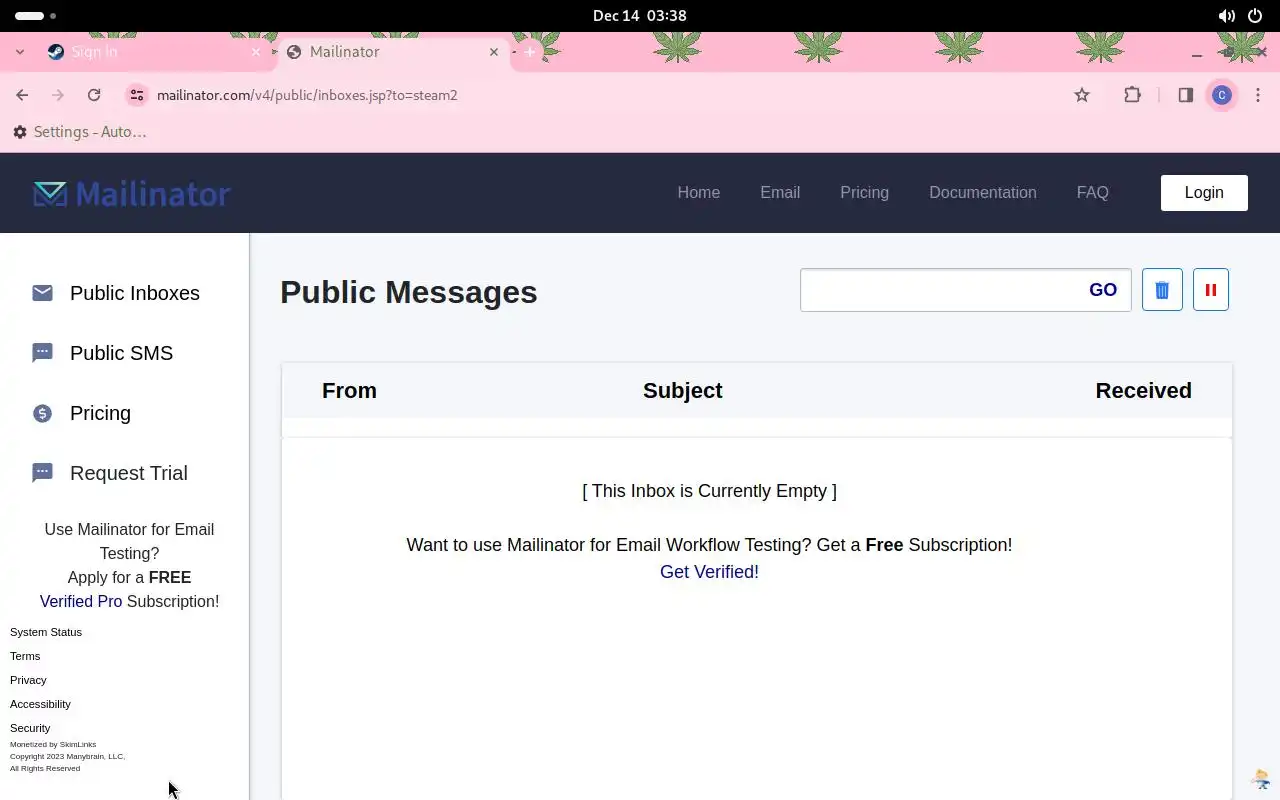Open the FAQ menu item
Image resolution: width=1280 pixels, height=800 pixels.
point(1093,192)
